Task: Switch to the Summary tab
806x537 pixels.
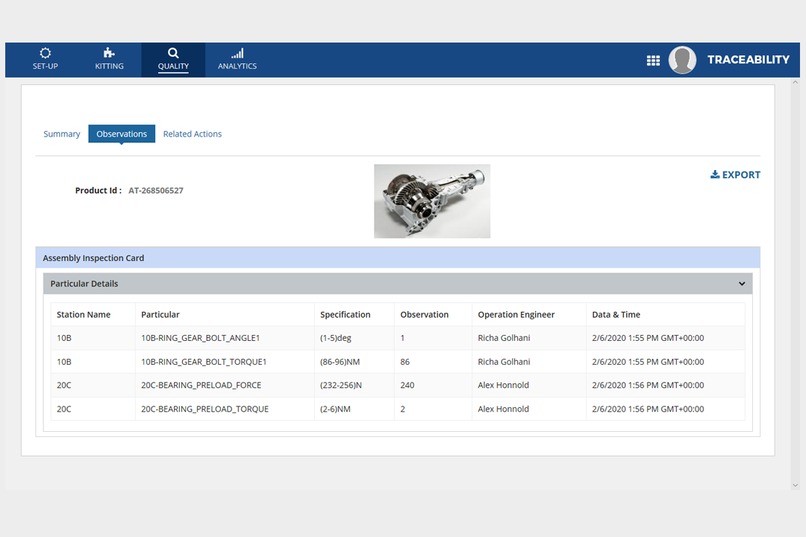Action: [x=62, y=134]
